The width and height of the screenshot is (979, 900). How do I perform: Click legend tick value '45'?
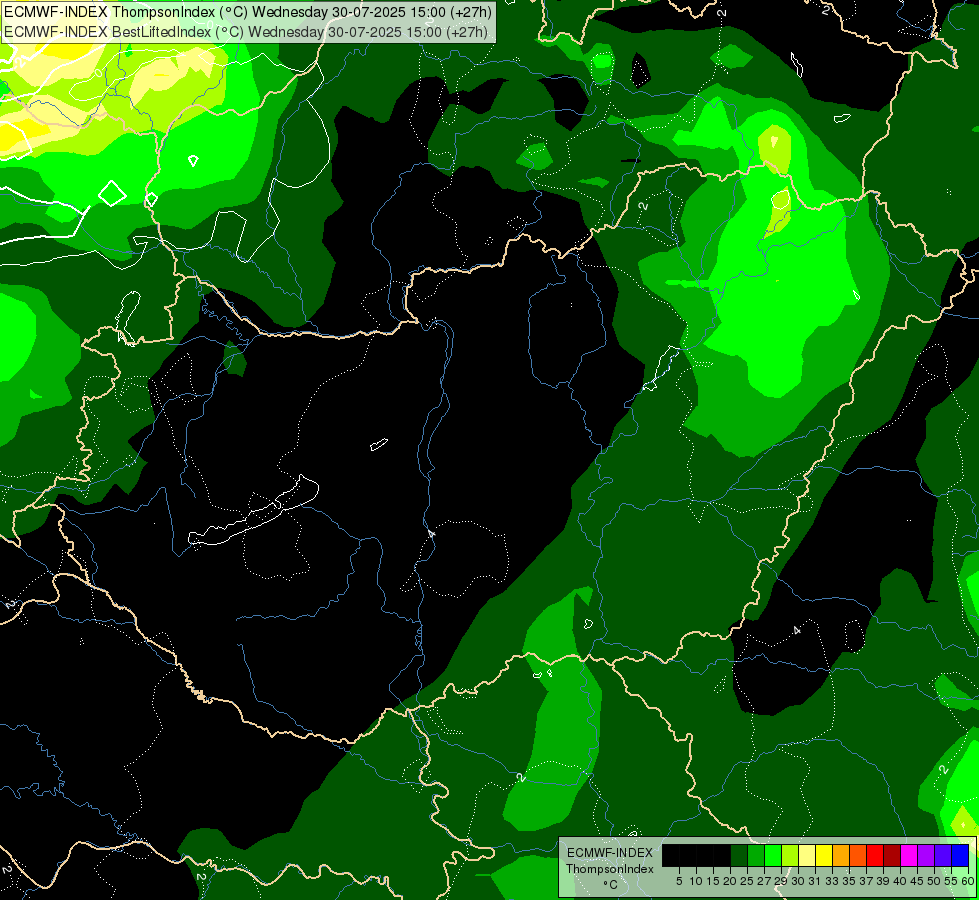pos(917,881)
